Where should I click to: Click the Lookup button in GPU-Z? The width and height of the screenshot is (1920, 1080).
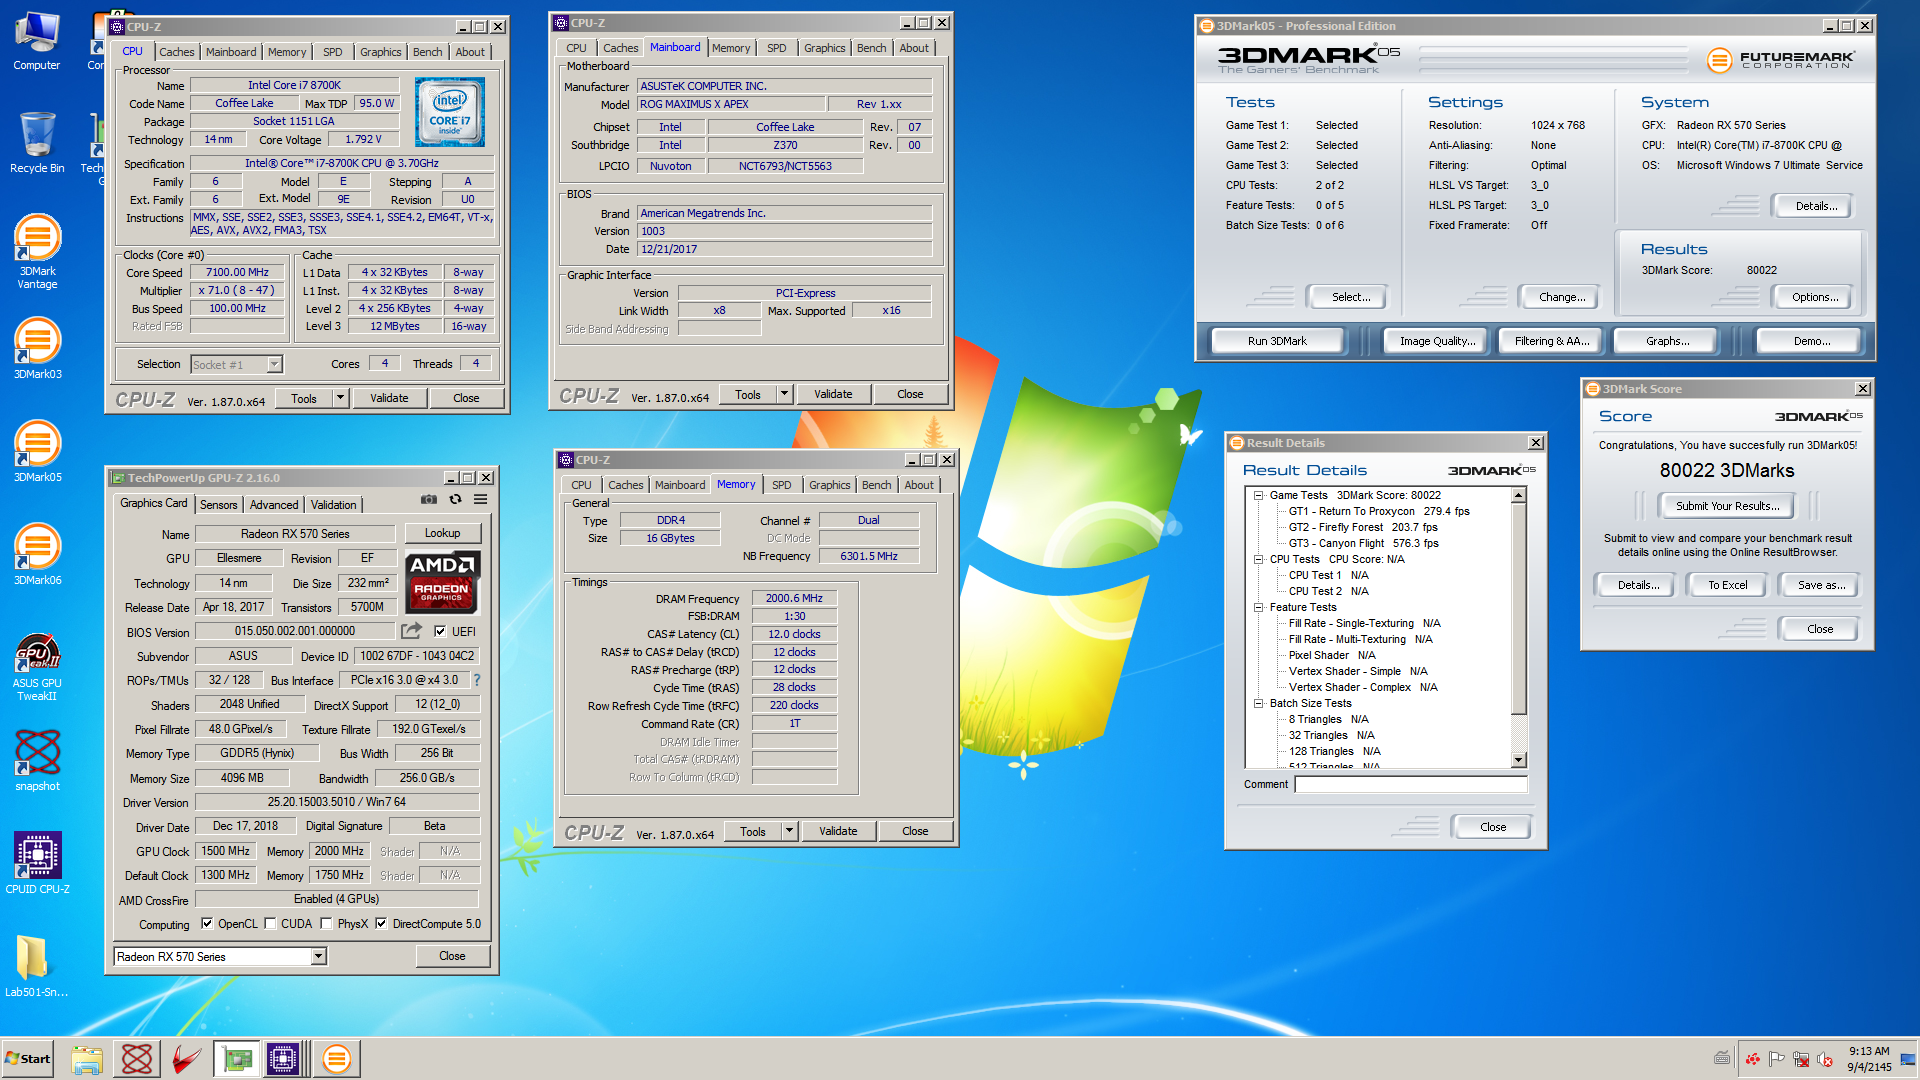pos(442,533)
